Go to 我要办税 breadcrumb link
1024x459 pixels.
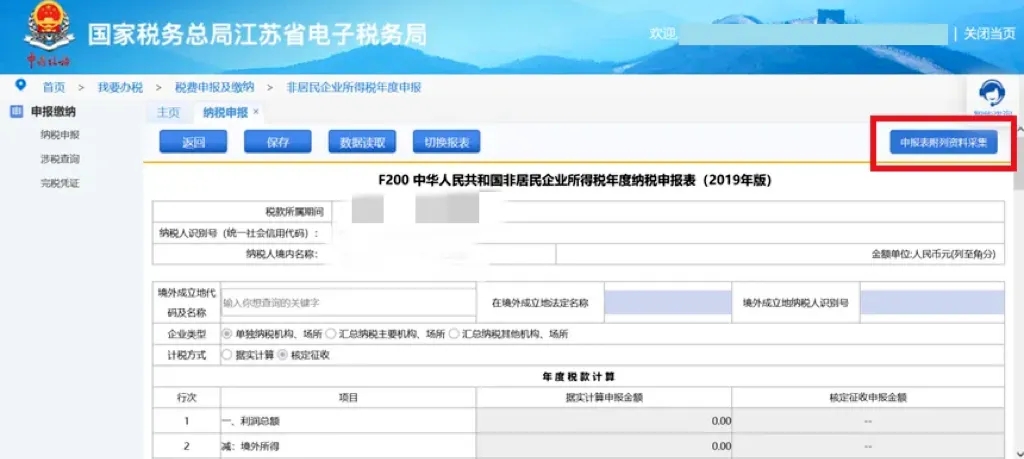click(x=120, y=87)
